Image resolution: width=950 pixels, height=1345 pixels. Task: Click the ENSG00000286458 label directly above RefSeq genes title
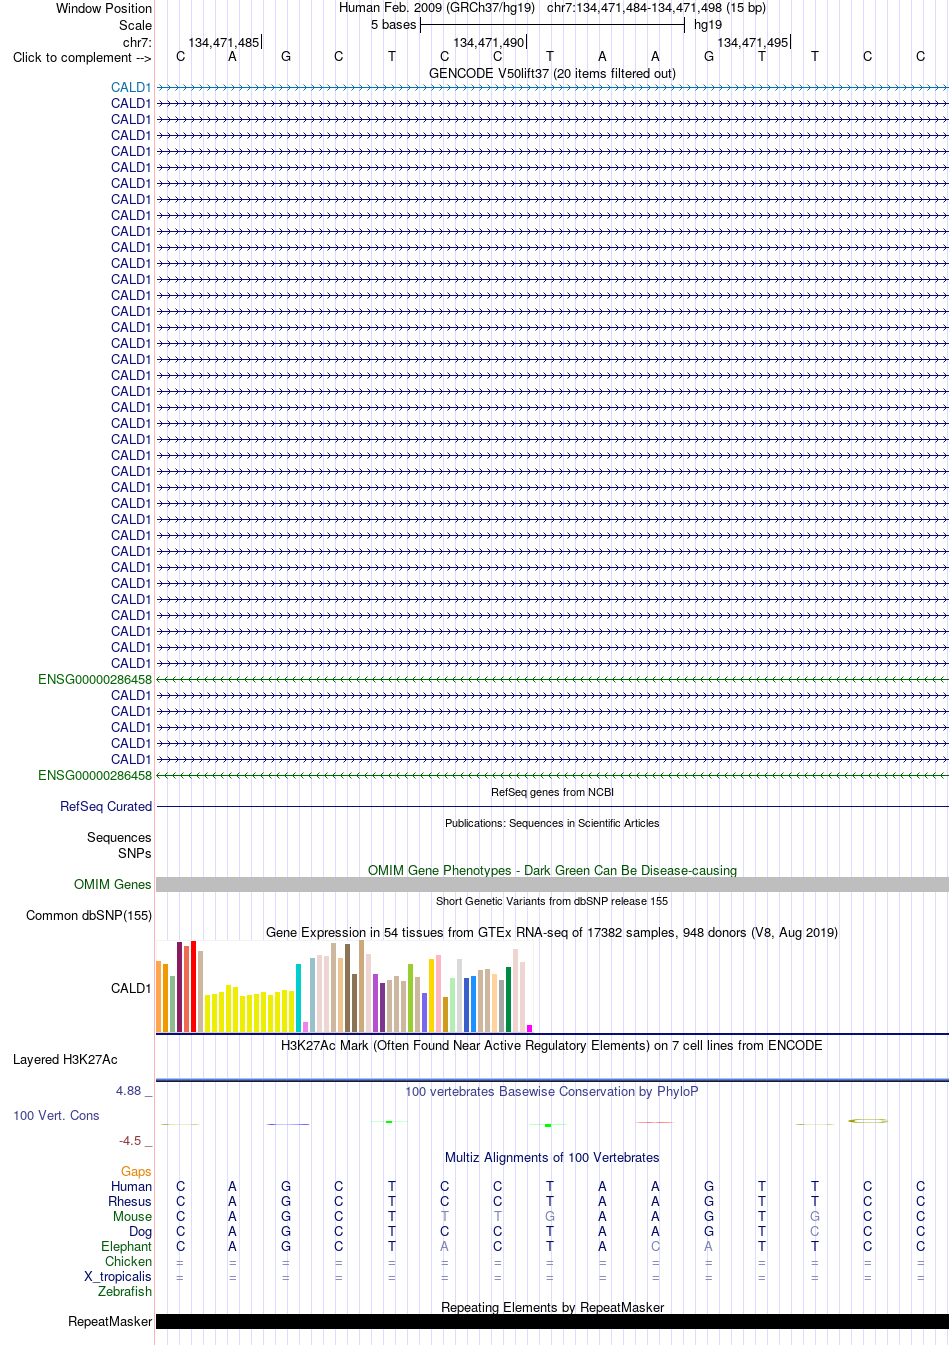tap(95, 776)
